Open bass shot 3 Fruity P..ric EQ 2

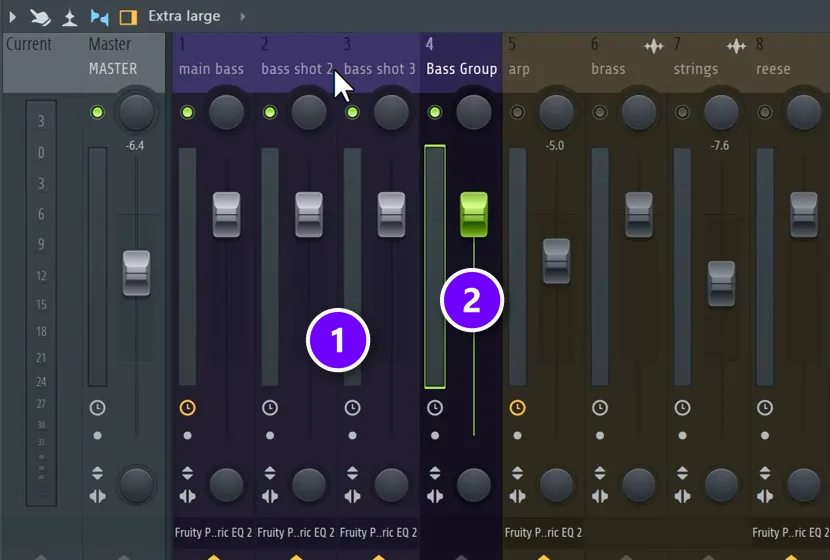378,532
